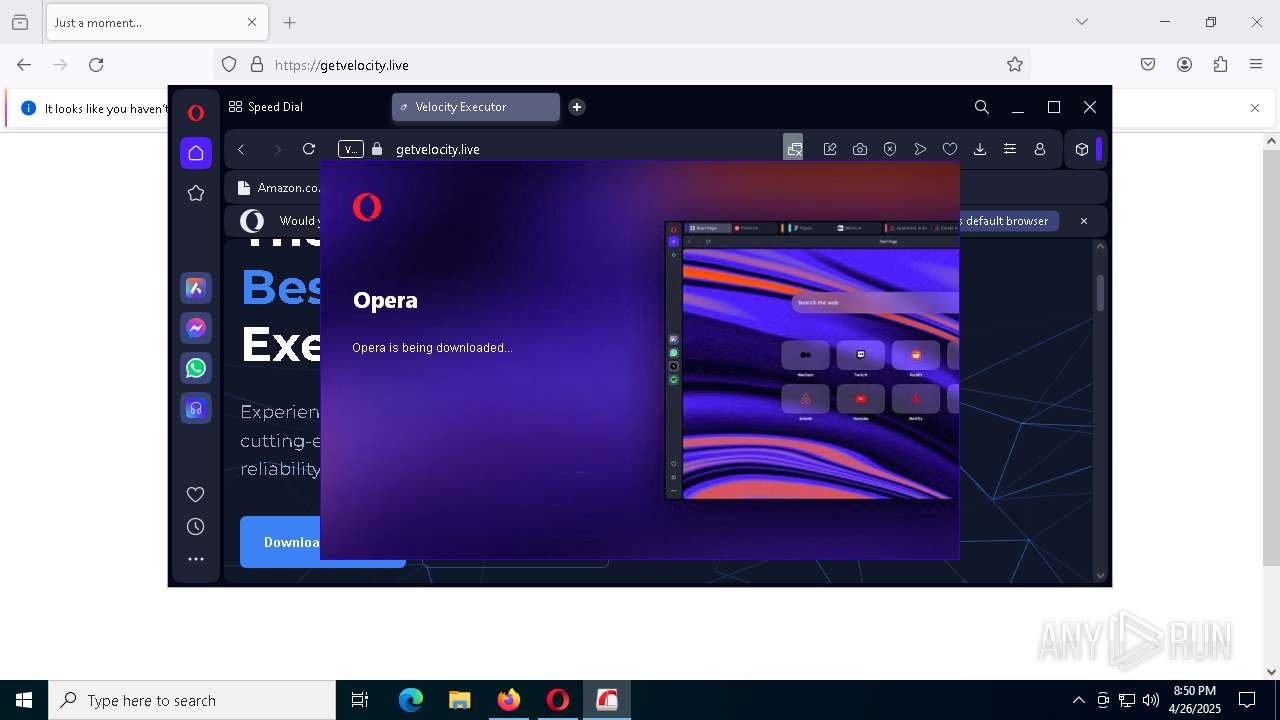Close the 'Just a moment...' Firefox tab

coord(252,22)
